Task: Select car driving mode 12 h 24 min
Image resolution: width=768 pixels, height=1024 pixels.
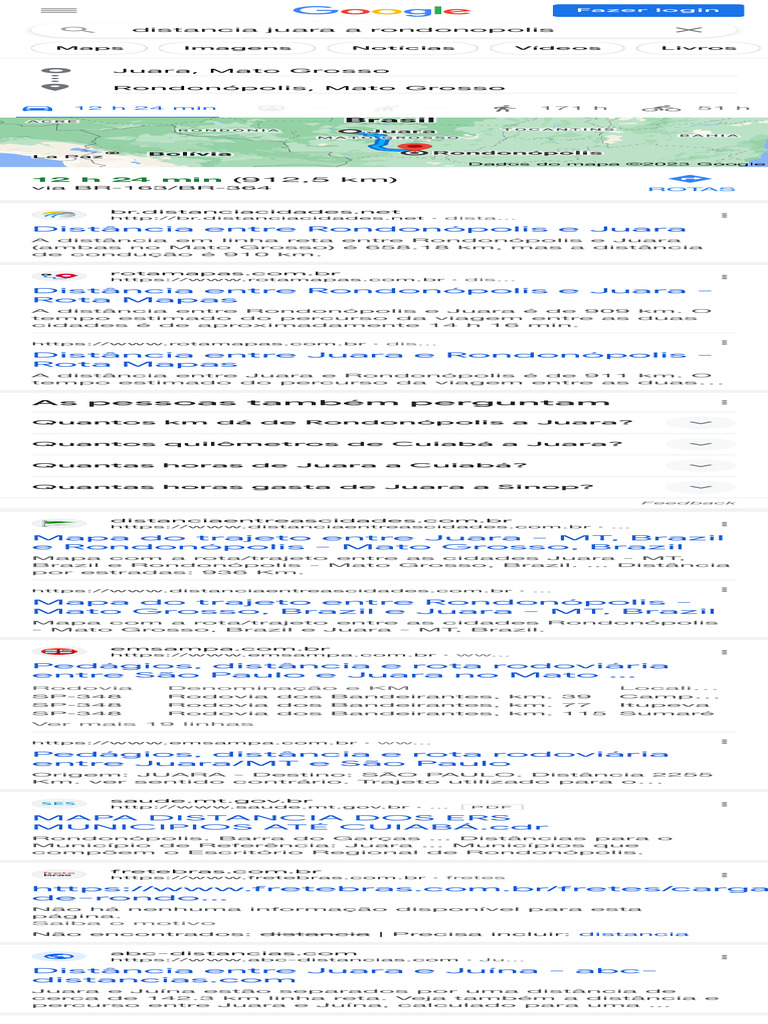Action: coord(120,108)
